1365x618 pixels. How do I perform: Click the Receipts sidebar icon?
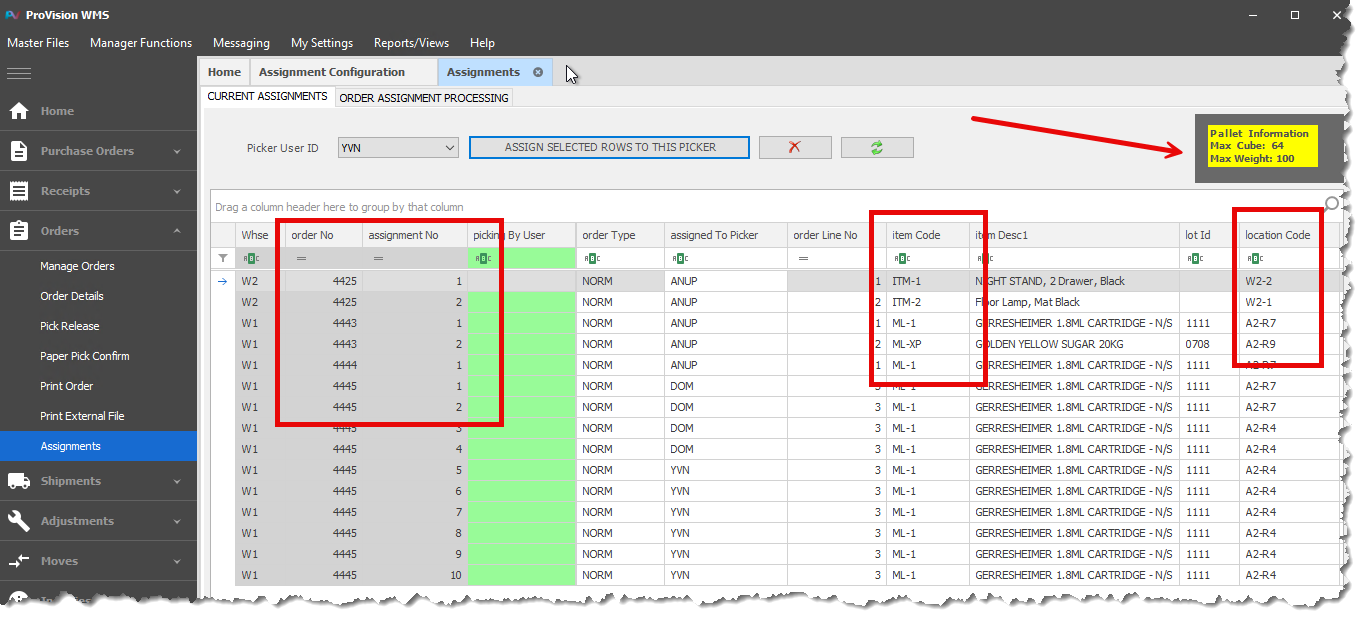tap(19, 191)
